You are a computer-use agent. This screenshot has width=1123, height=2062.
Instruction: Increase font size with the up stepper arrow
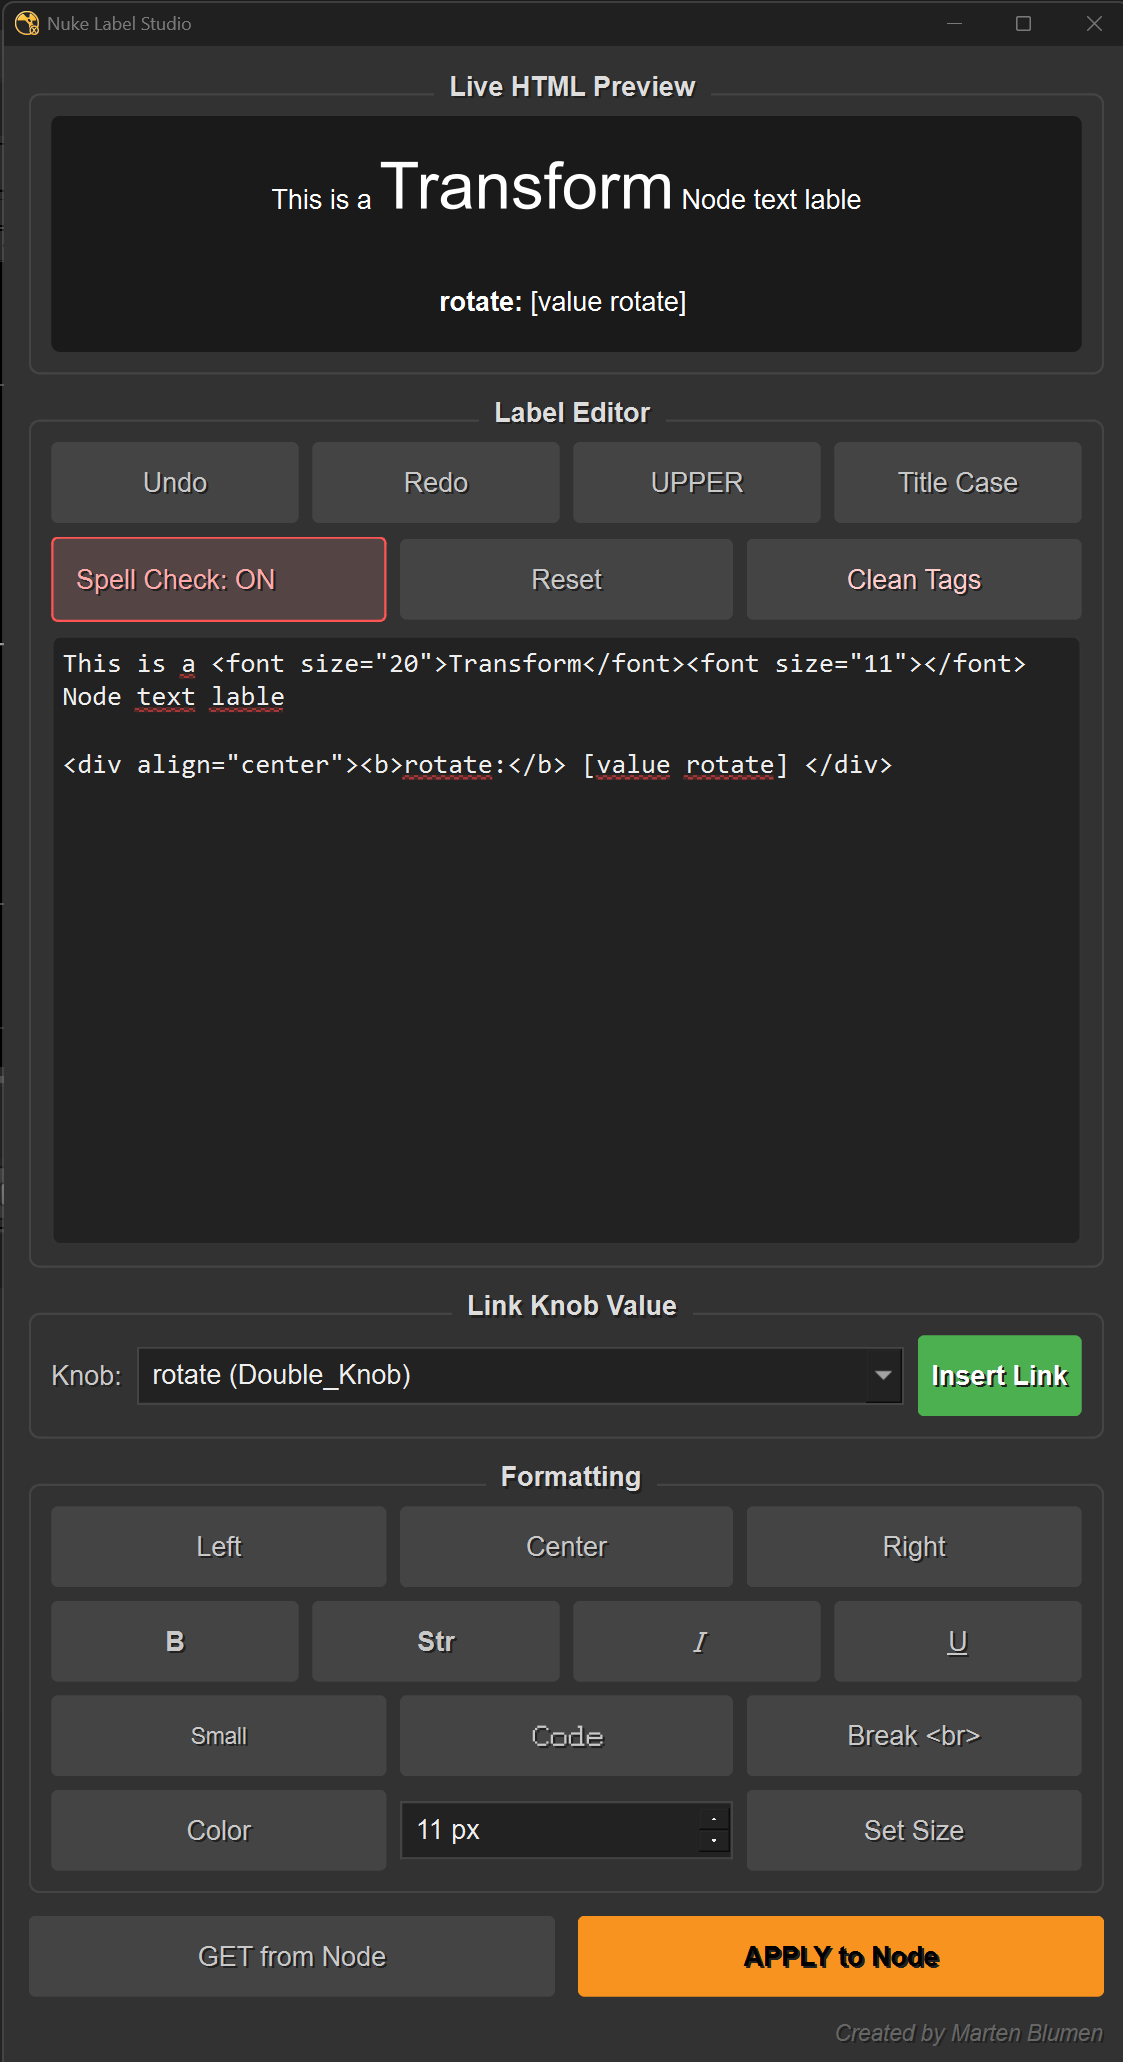click(713, 1820)
